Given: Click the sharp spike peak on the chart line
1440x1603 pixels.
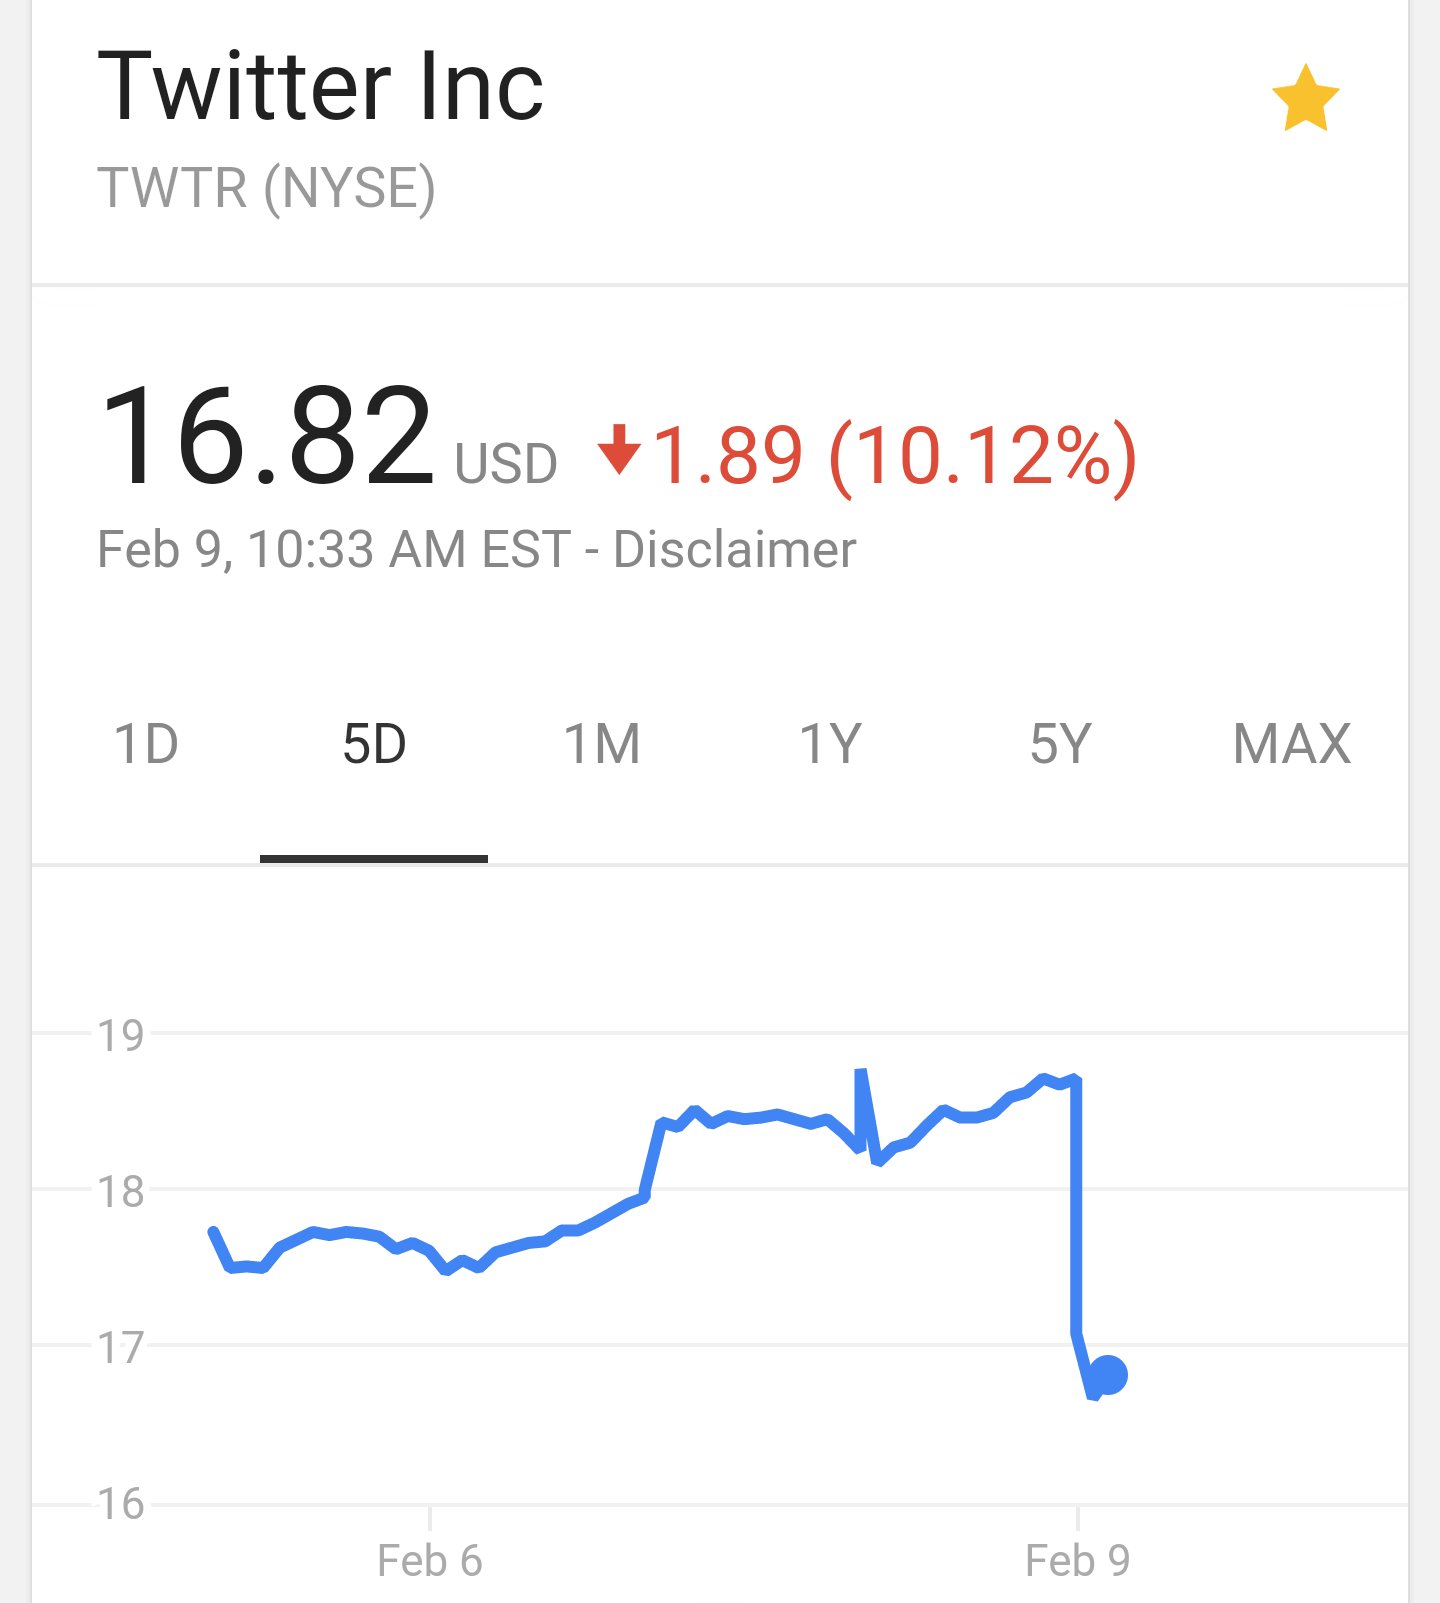Looking at the screenshot, I should tap(860, 1072).
